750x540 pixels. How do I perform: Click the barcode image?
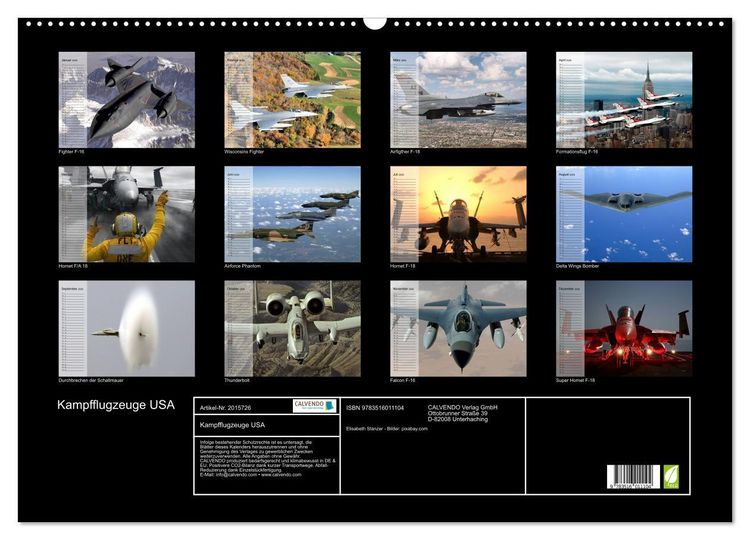(x=633, y=476)
